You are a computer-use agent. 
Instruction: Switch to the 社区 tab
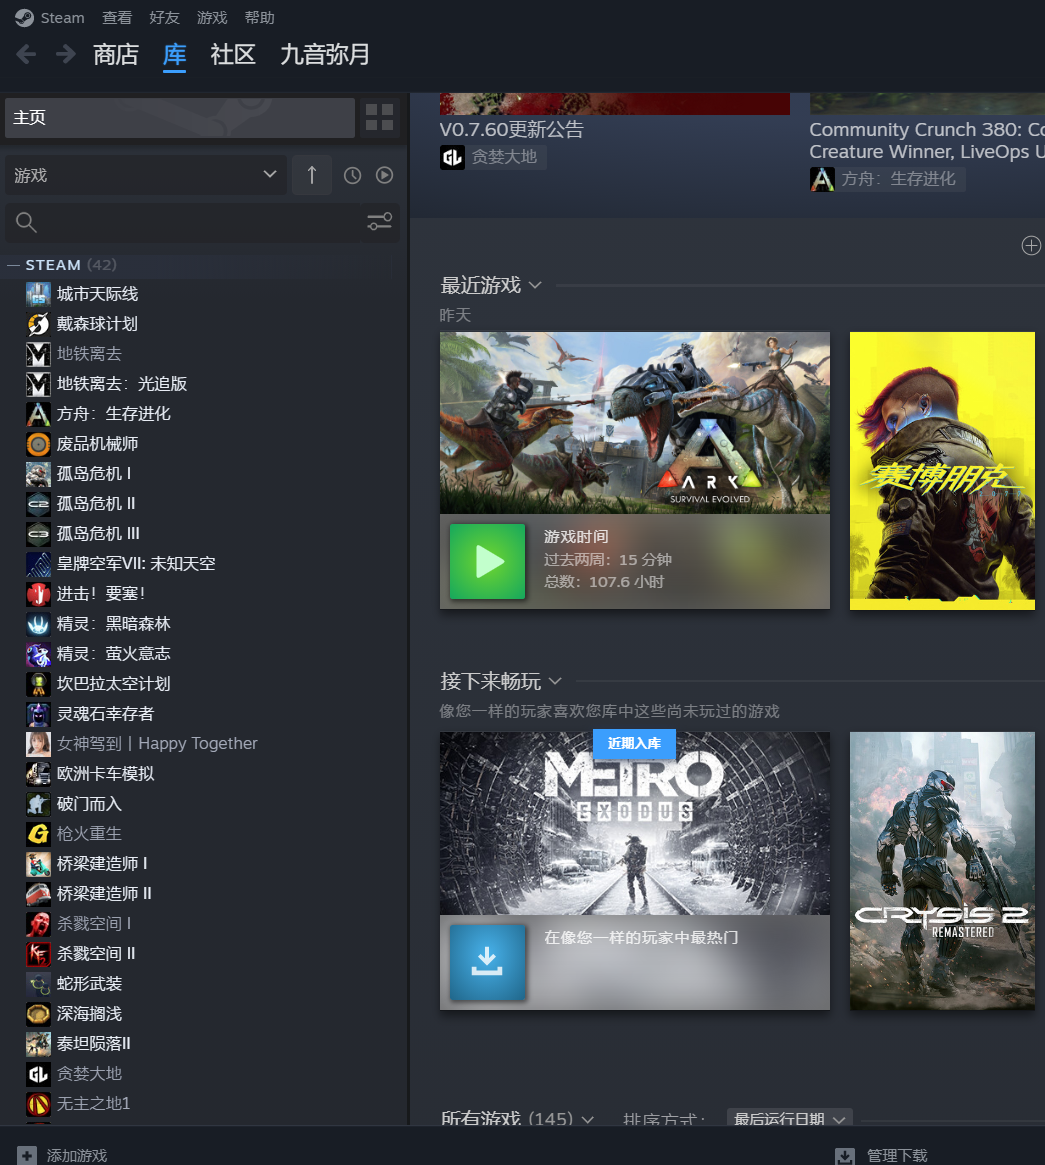point(233,54)
